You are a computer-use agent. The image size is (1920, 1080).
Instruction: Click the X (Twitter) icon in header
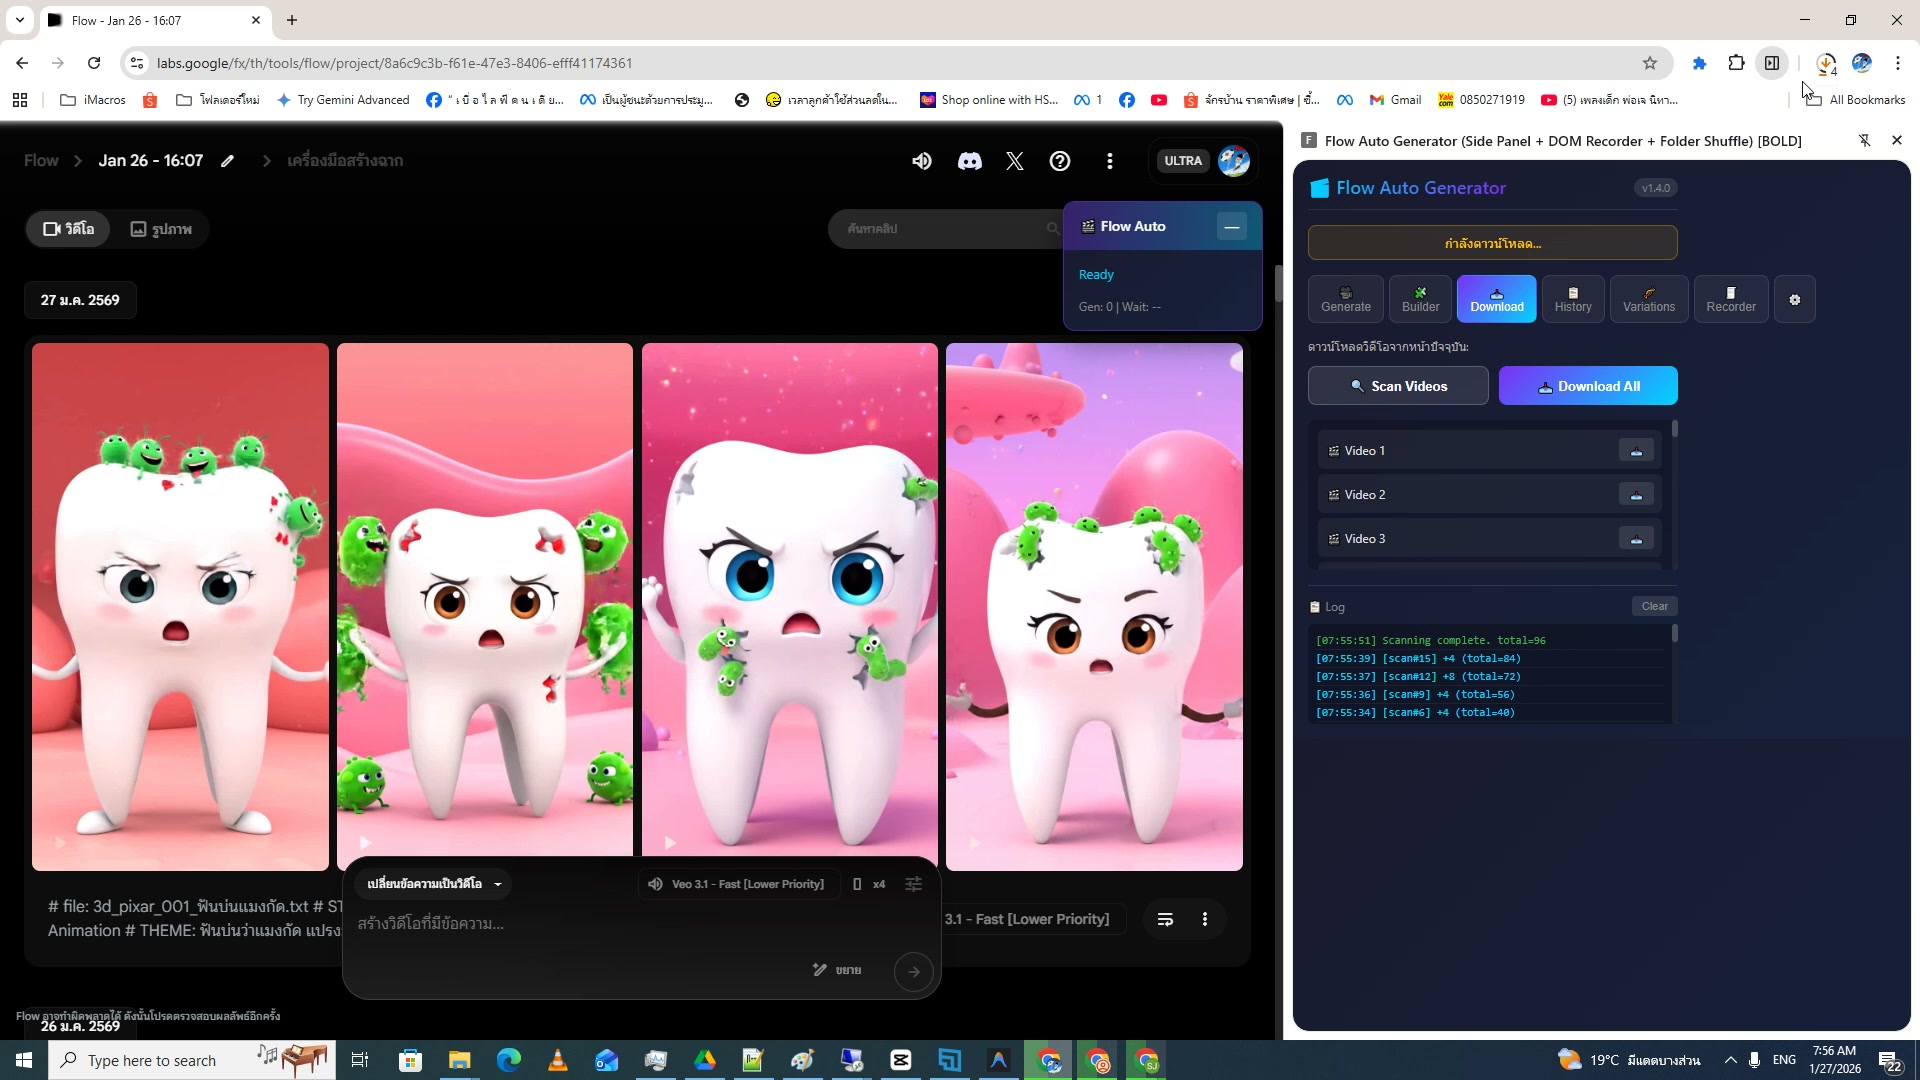1014,161
